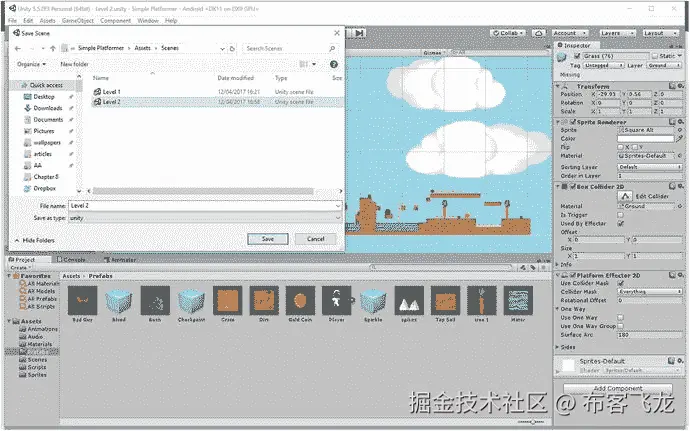Screen dimensions: 690x431
Task: Open Platform Effector 2D settings gear
Action: click(x=681, y=275)
